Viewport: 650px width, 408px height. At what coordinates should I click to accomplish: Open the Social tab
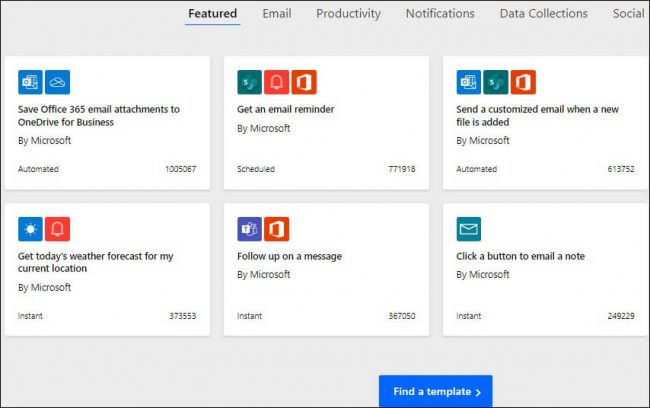click(628, 14)
